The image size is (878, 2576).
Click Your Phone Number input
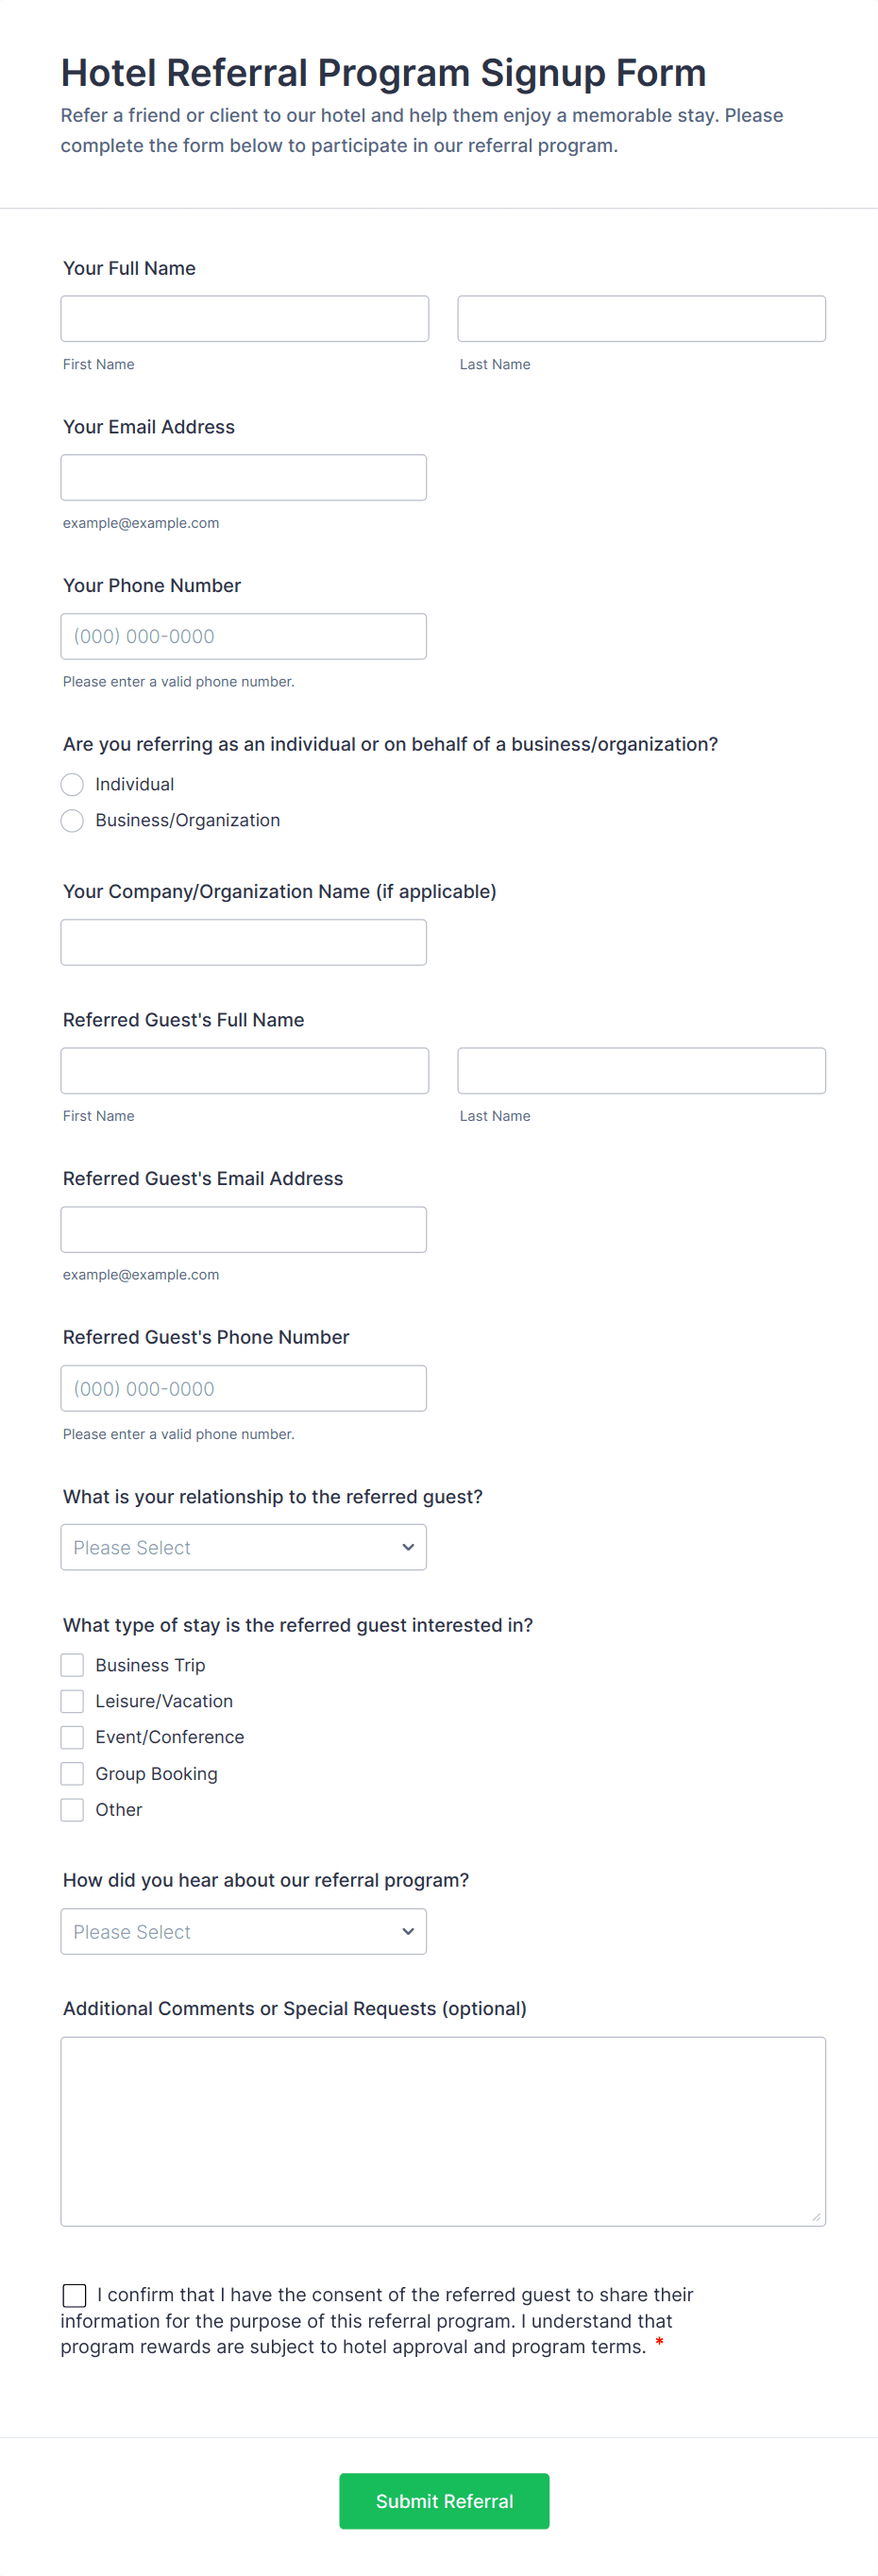point(243,636)
